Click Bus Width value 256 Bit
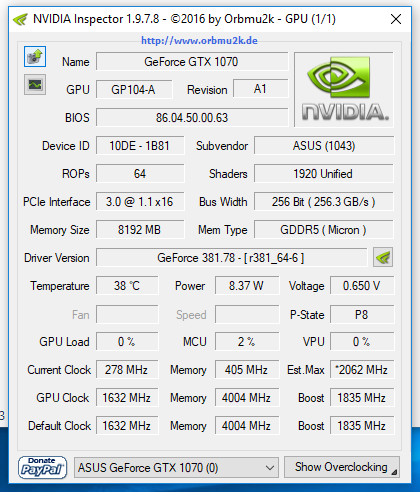This screenshot has height=492, width=420. click(x=324, y=202)
